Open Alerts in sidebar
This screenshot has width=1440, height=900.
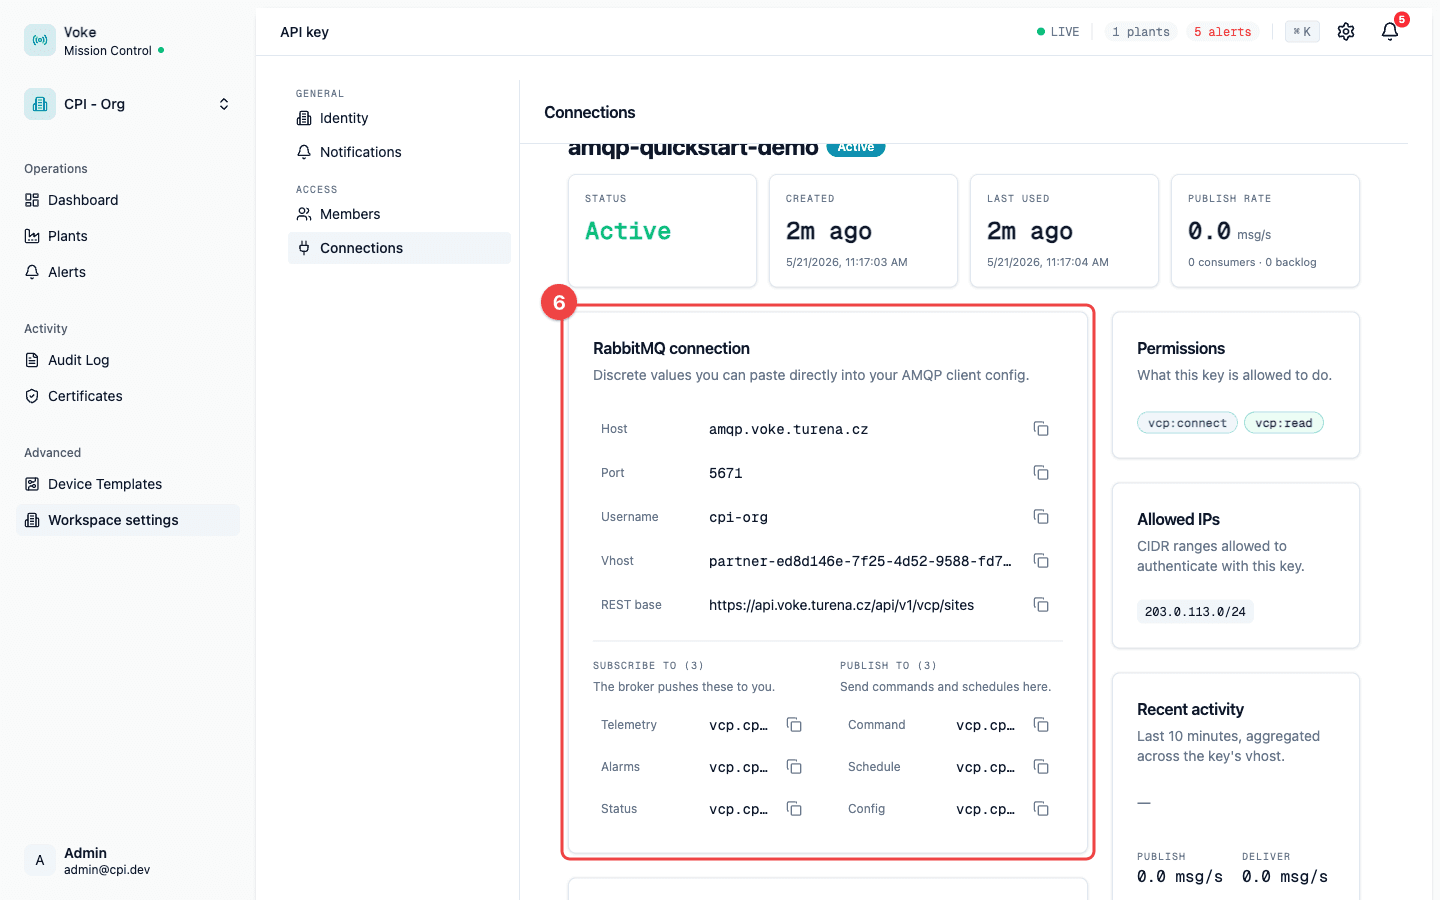tap(128, 272)
